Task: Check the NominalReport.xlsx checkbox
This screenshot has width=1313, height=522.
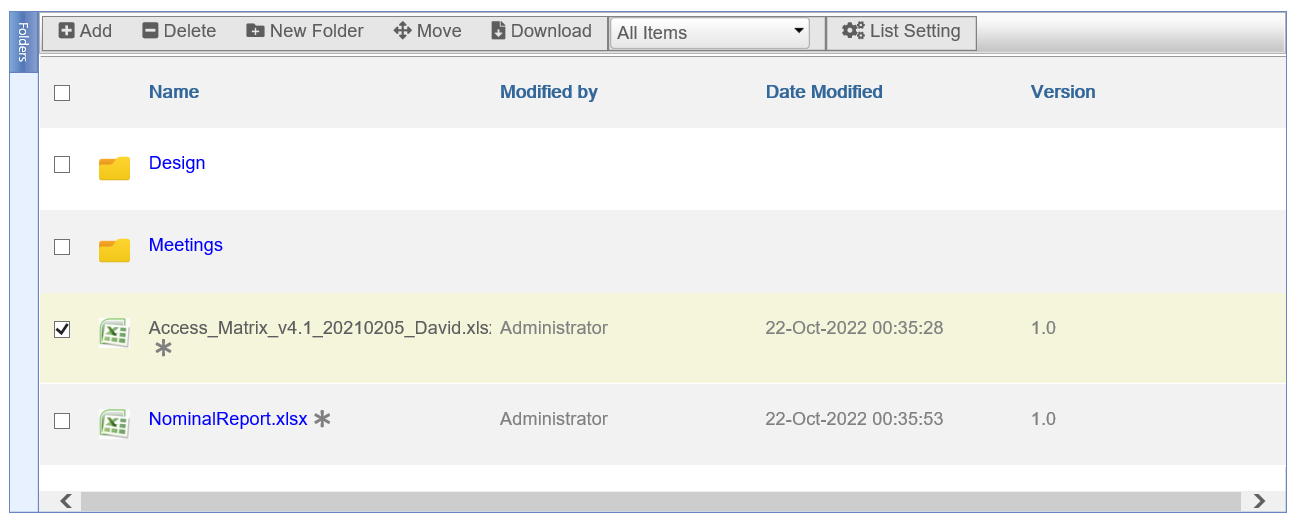Action: tap(62, 421)
